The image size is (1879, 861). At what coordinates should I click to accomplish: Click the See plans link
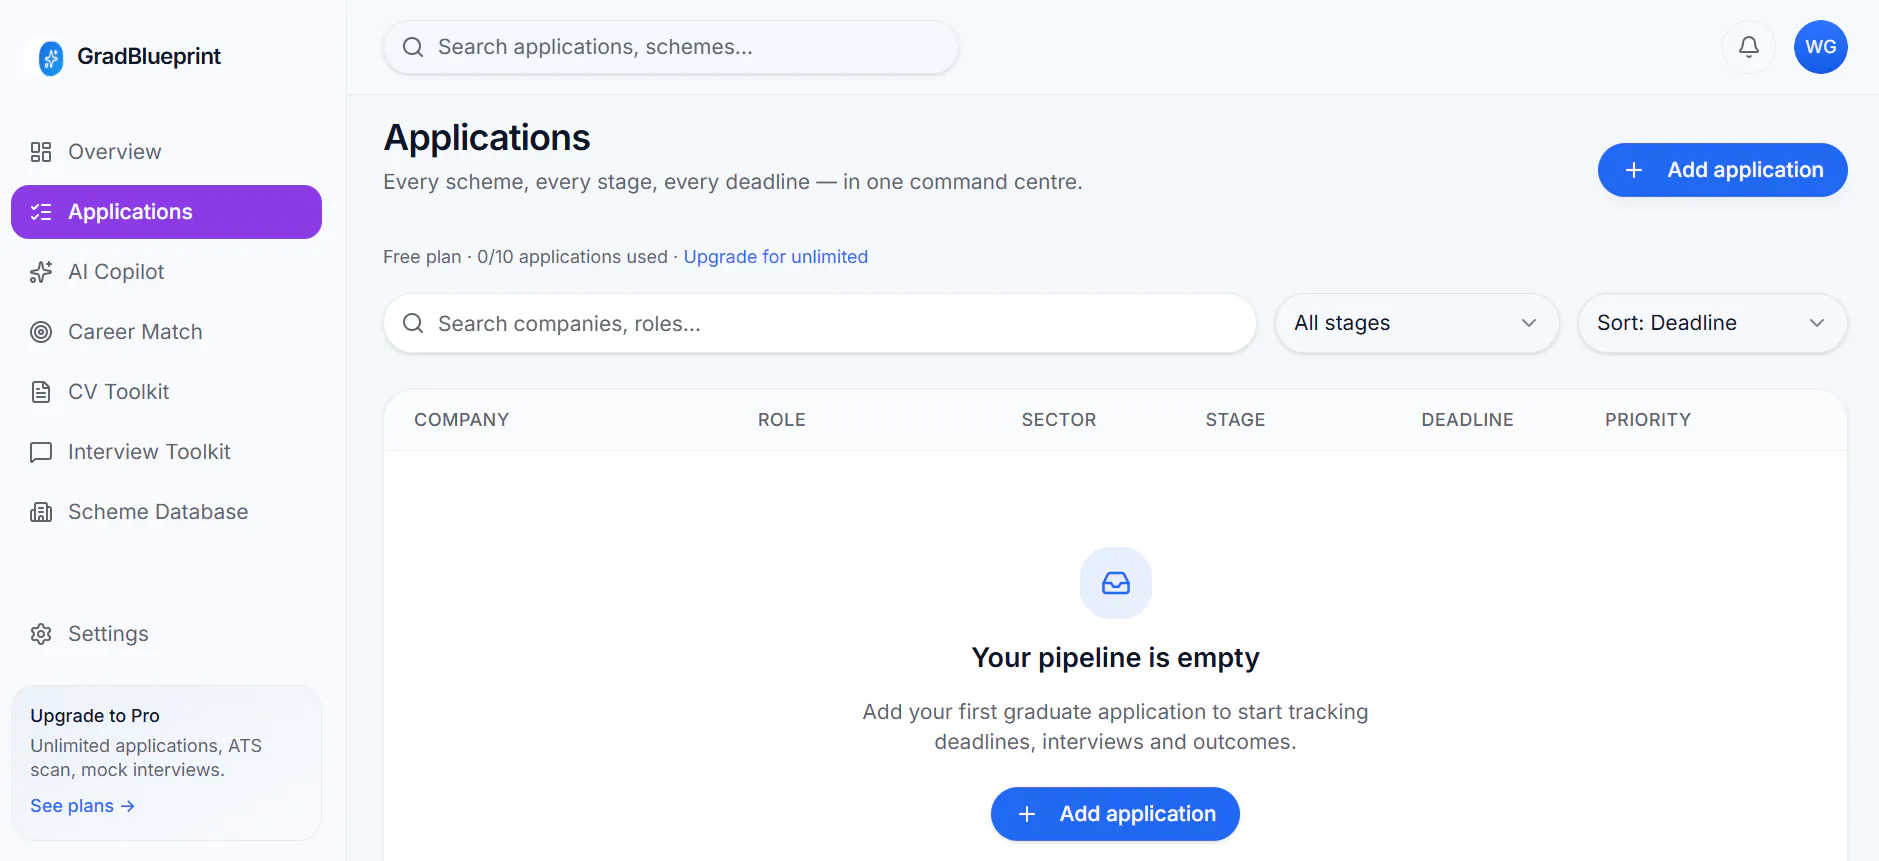82,806
